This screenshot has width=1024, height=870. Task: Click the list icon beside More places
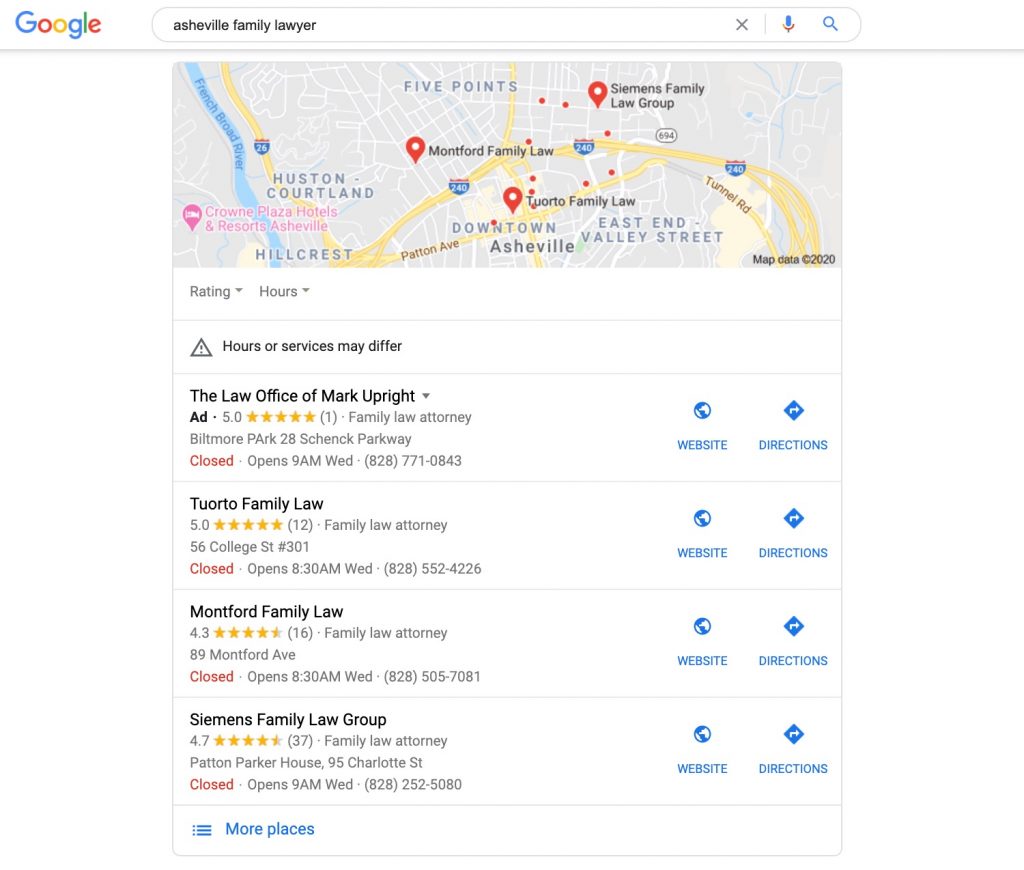pos(202,830)
